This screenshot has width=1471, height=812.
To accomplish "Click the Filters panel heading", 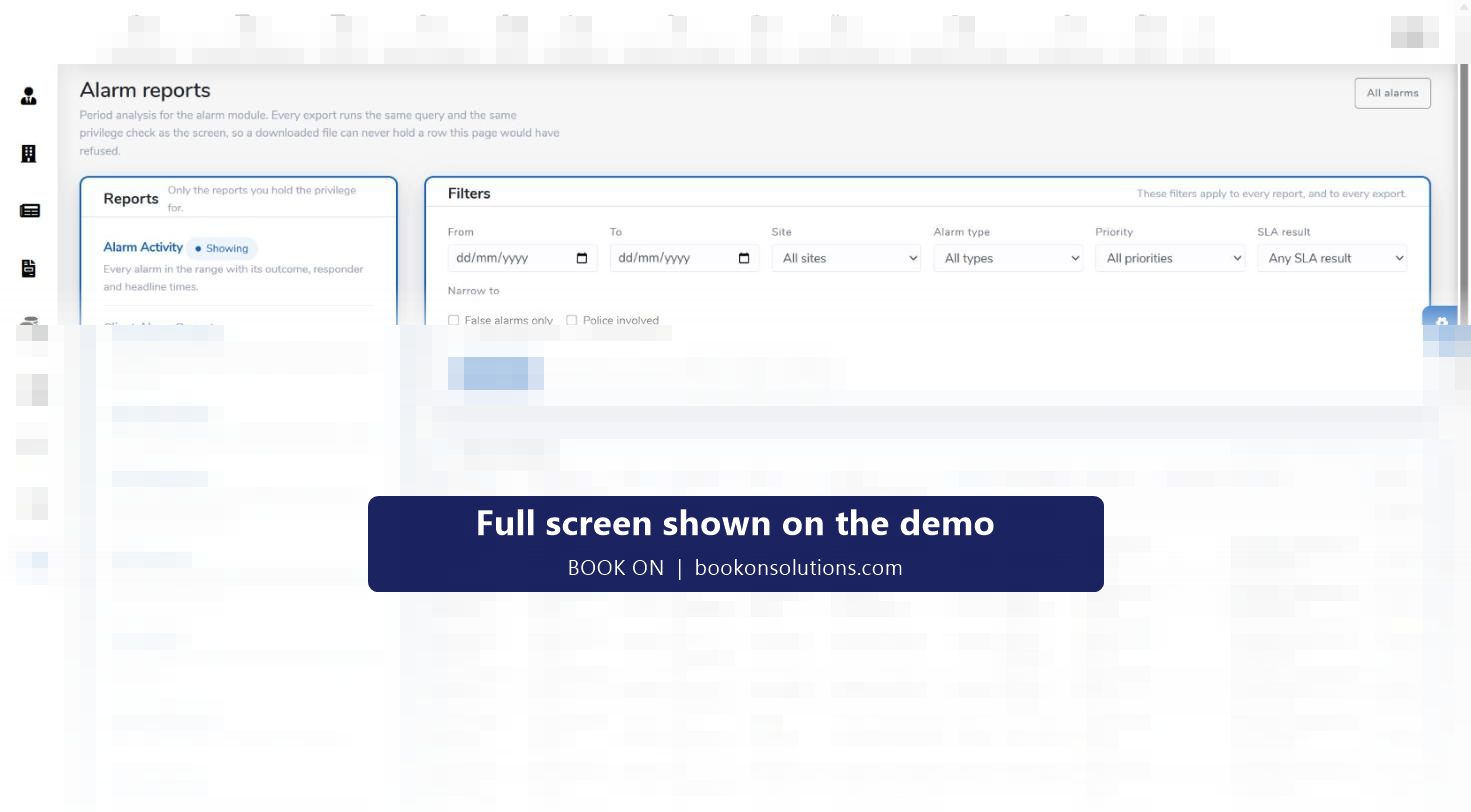I will point(469,194).
